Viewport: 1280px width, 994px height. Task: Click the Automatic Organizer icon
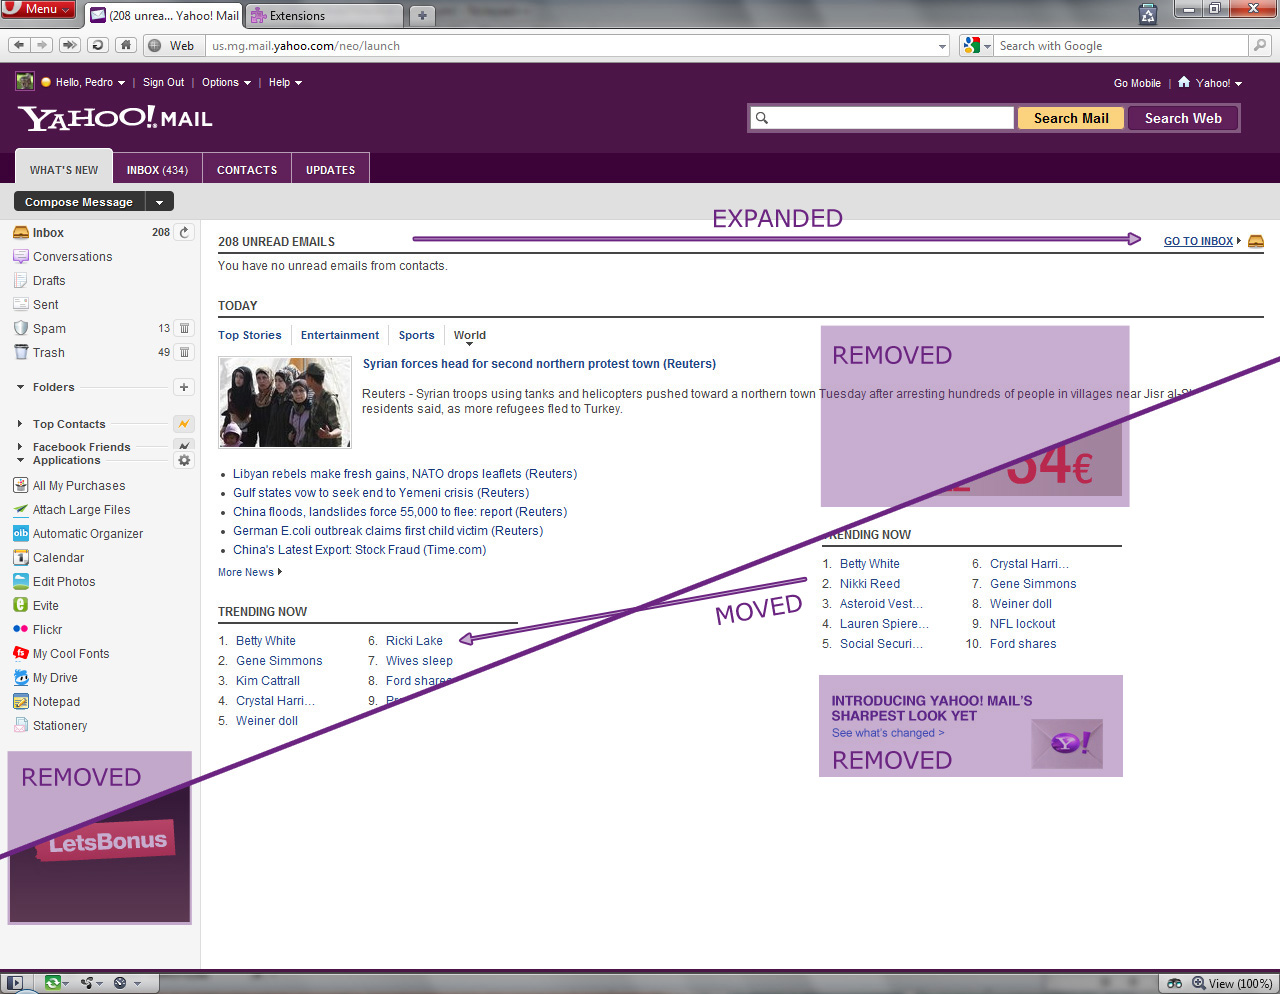click(x=21, y=533)
